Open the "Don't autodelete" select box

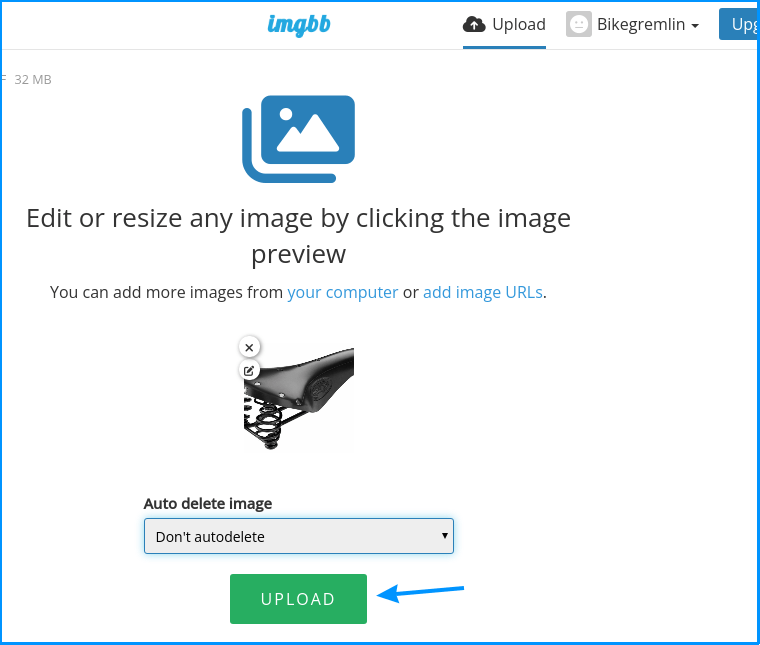click(x=299, y=536)
